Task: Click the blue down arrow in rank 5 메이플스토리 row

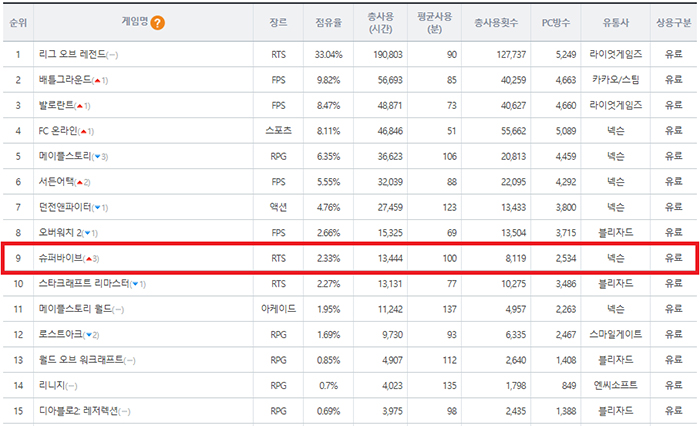Action: pos(101,156)
